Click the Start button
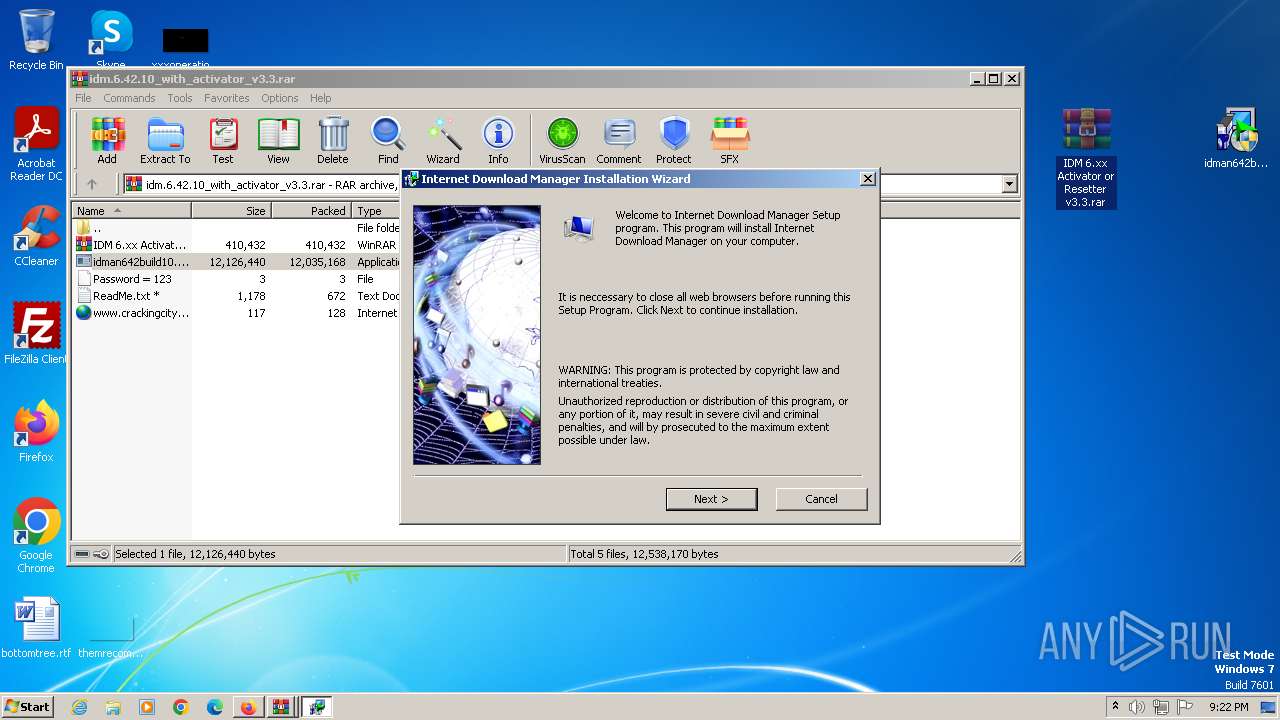This screenshot has height=720, width=1280. pos(27,707)
